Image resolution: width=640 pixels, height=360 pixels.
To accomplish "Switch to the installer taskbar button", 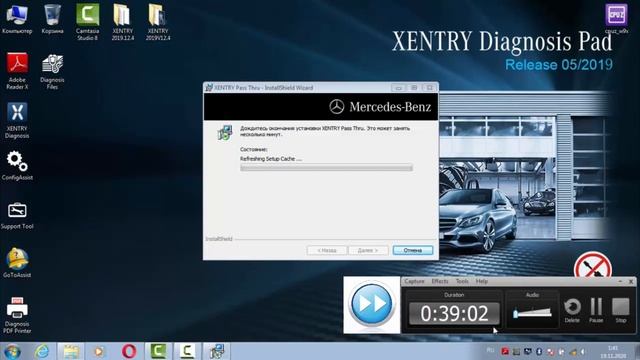I will click(217, 351).
